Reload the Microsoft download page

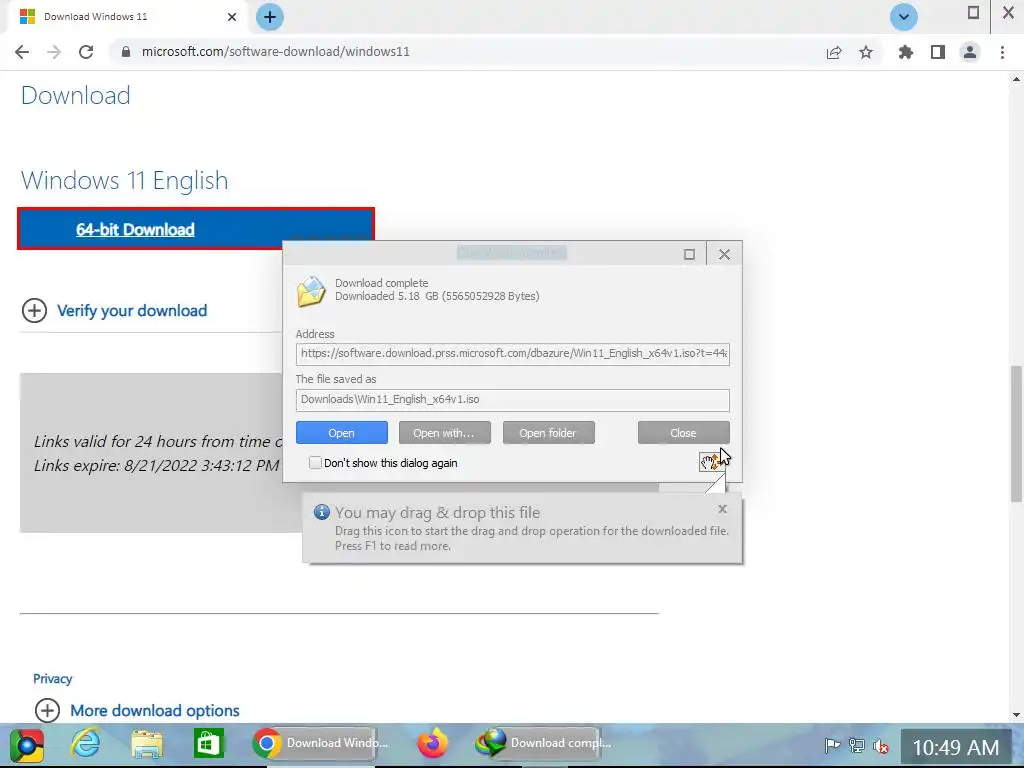pos(86,52)
